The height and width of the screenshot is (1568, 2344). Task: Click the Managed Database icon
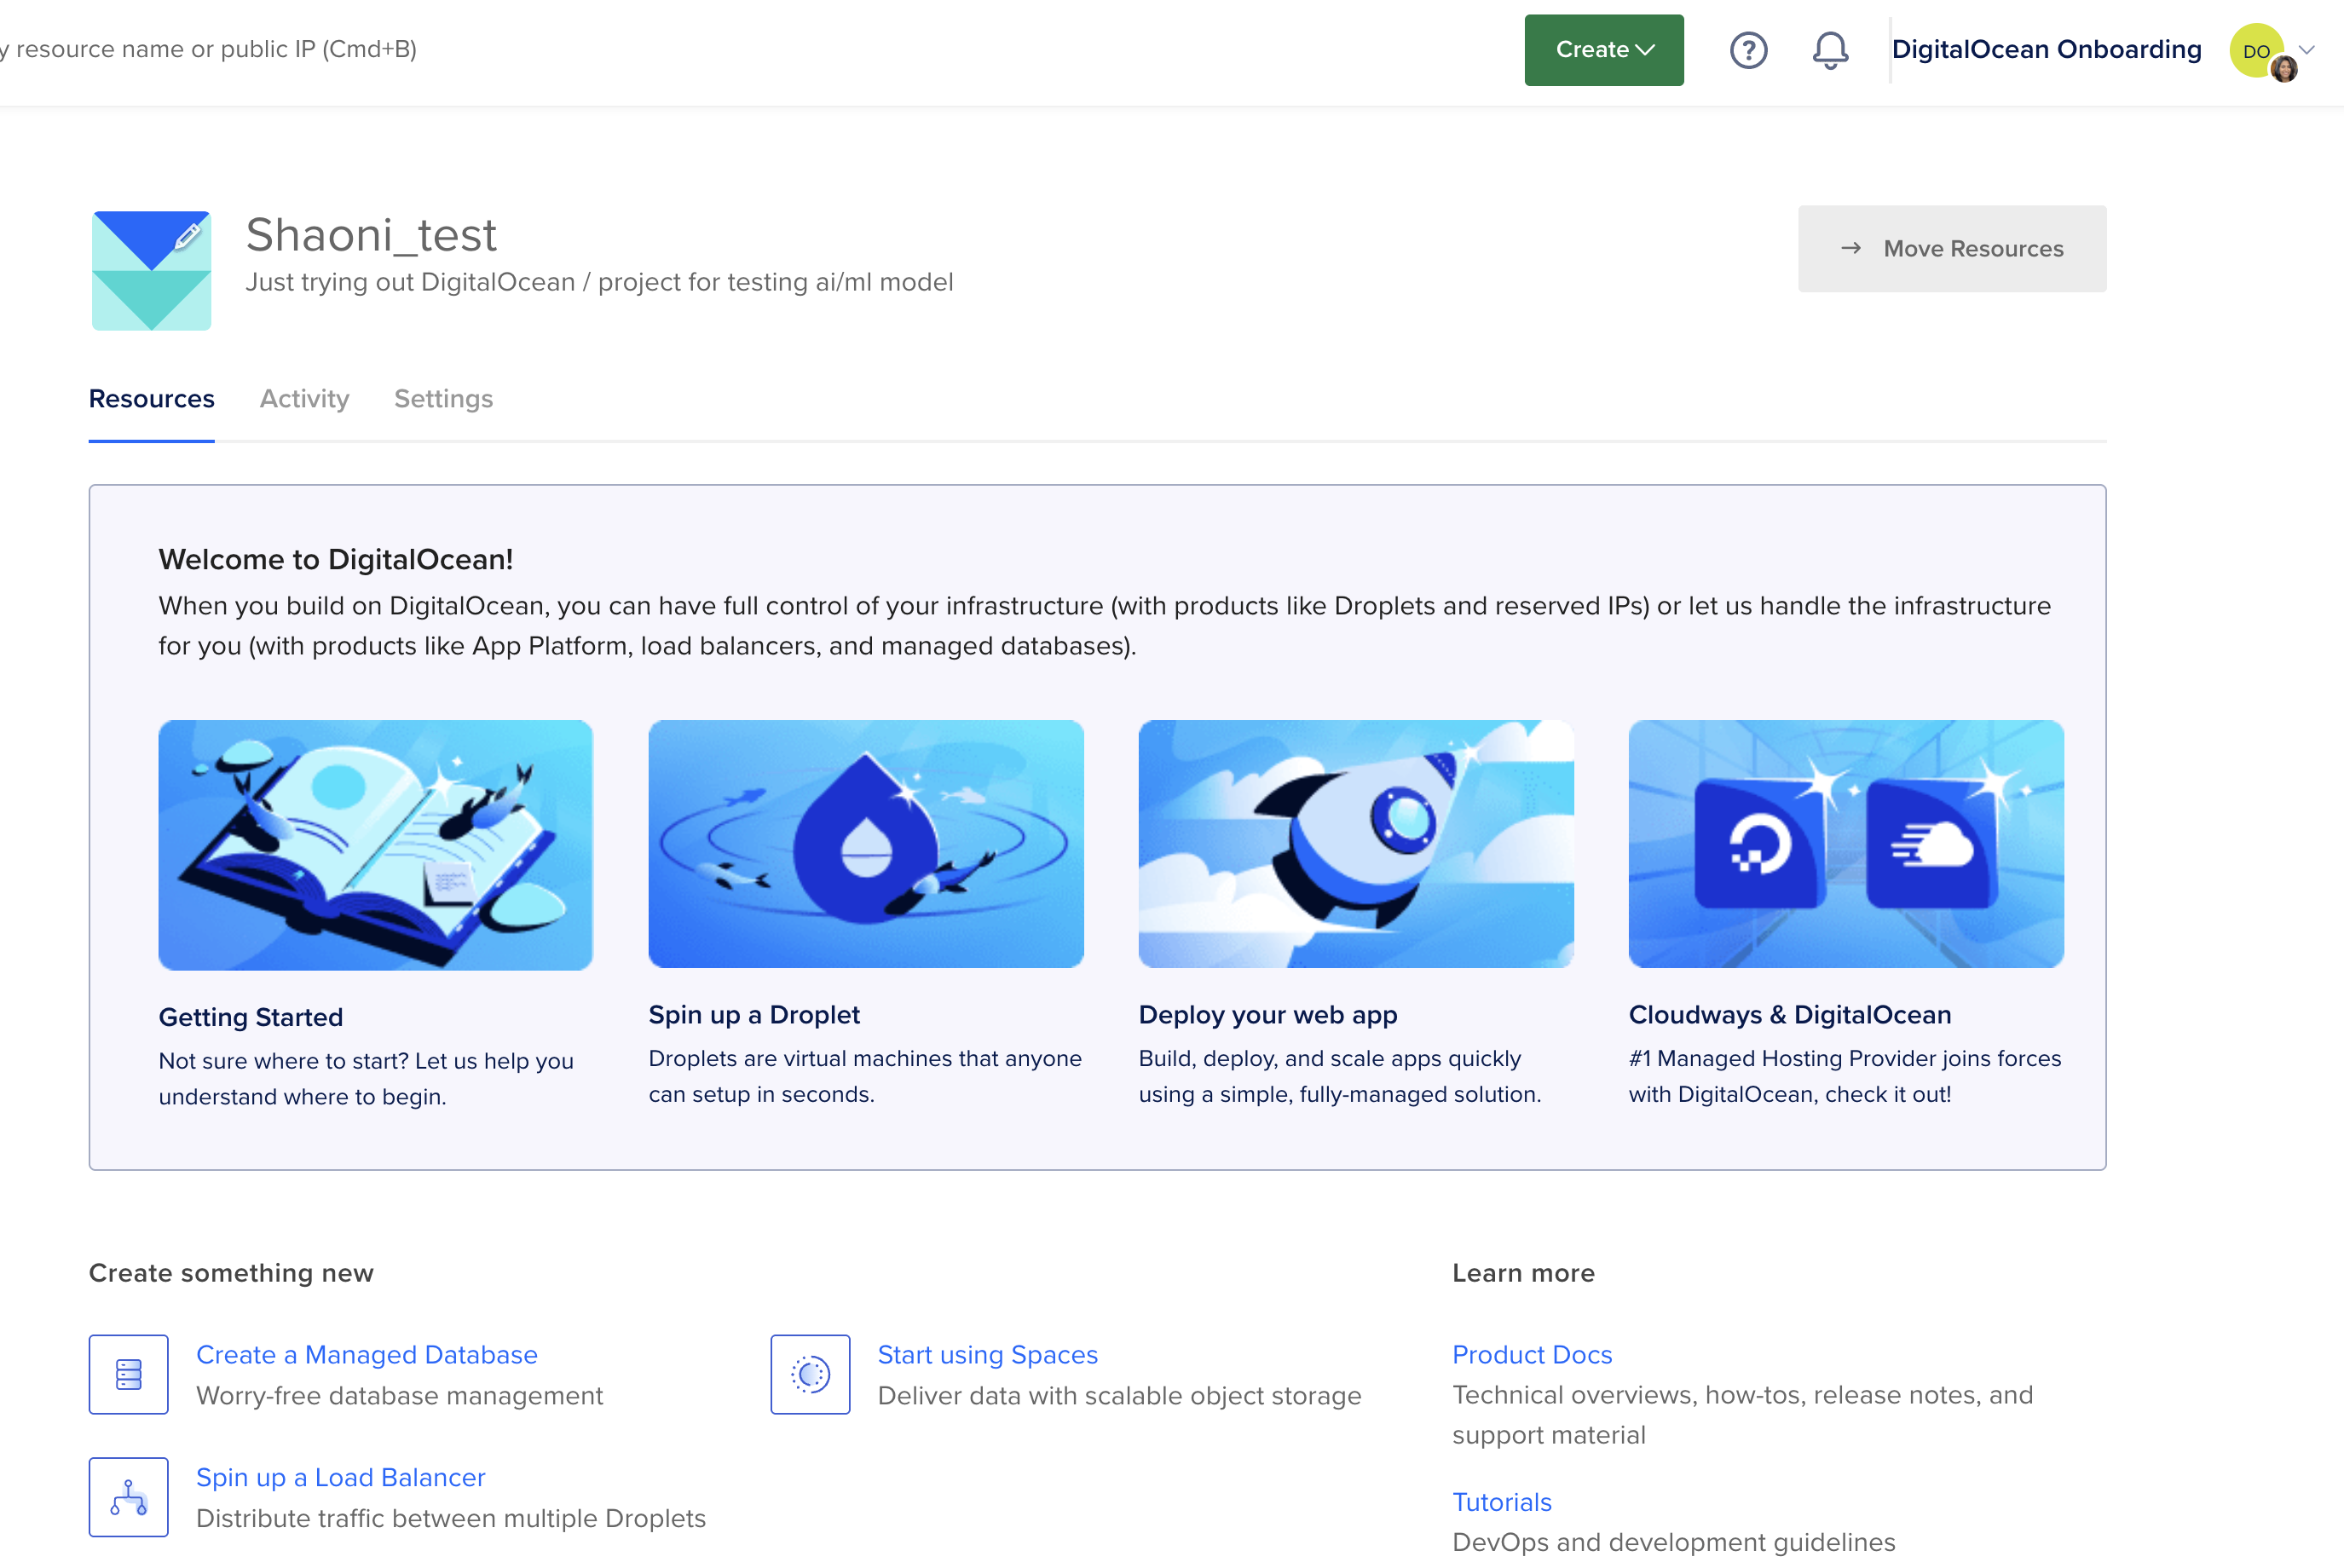129,1374
